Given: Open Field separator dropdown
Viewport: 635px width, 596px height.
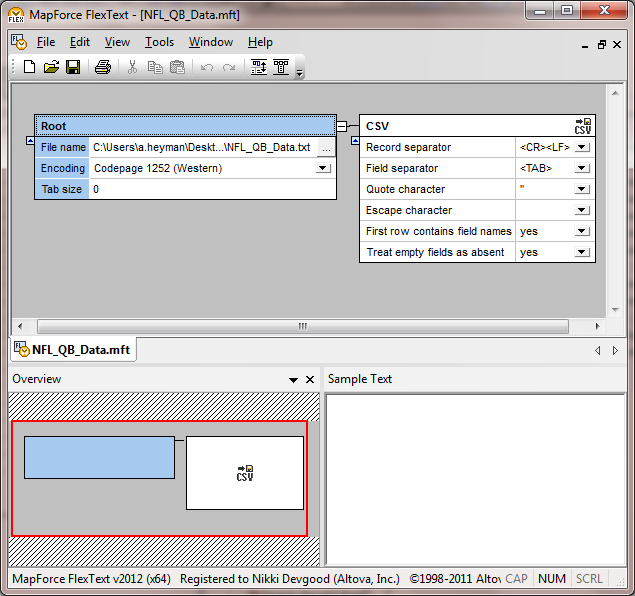Looking at the screenshot, I should click(582, 168).
